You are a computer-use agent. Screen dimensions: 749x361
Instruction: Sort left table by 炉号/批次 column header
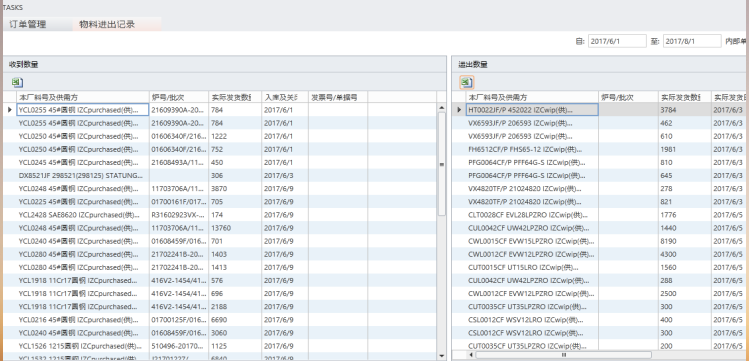[x=179, y=97]
